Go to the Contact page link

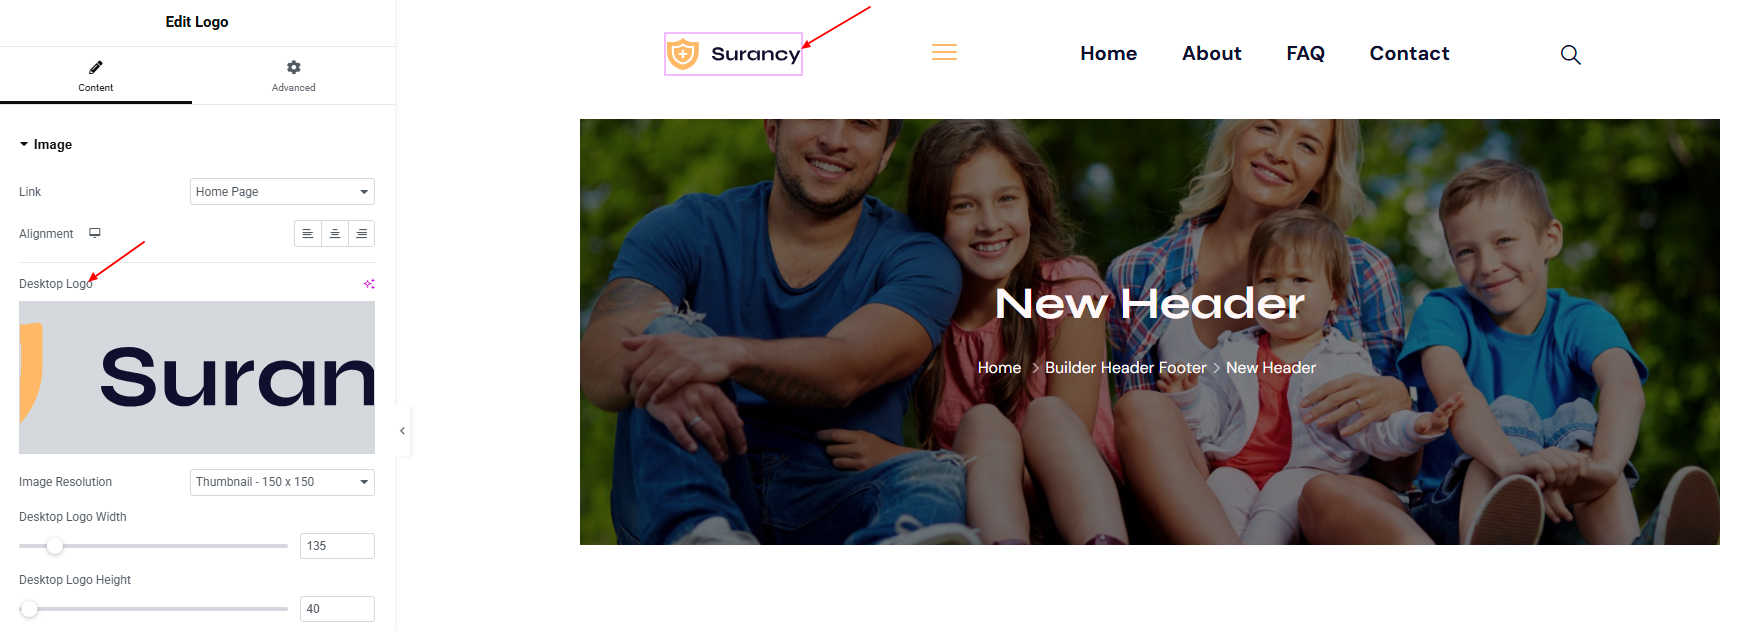point(1409,54)
